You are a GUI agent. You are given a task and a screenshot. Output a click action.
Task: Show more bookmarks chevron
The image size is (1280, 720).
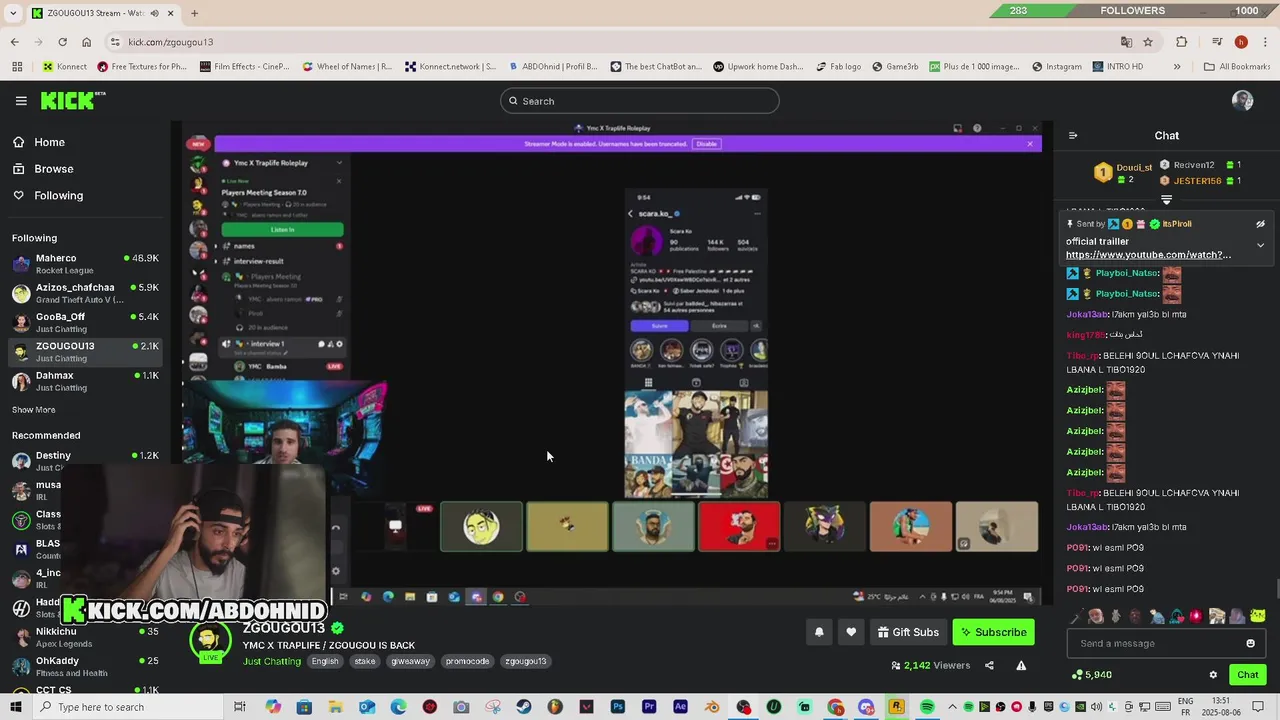pos(1177,67)
